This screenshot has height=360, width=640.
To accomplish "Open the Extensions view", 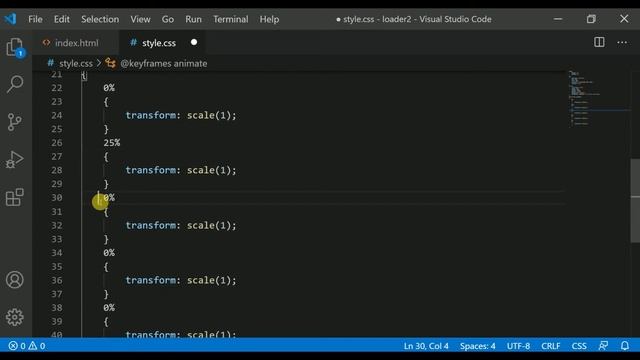I will pos(15,198).
